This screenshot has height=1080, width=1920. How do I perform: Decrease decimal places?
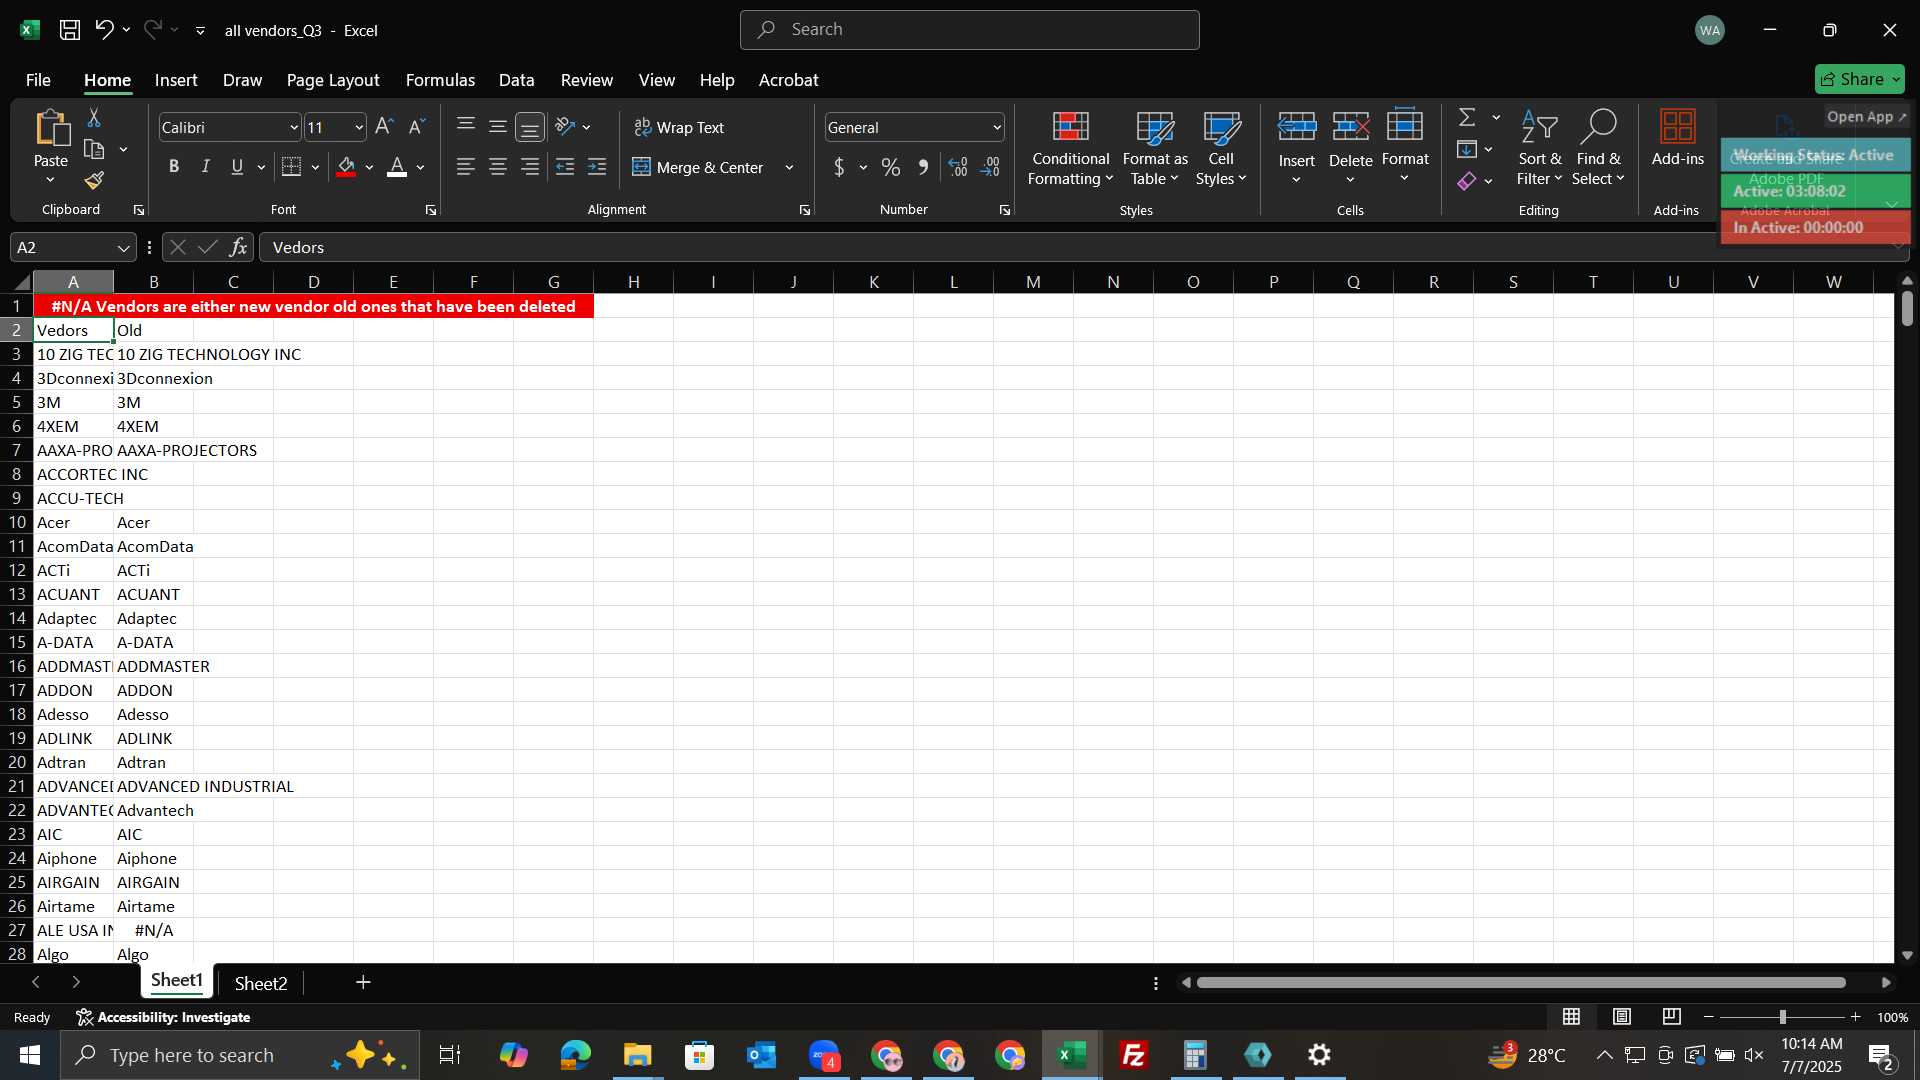(x=991, y=167)
